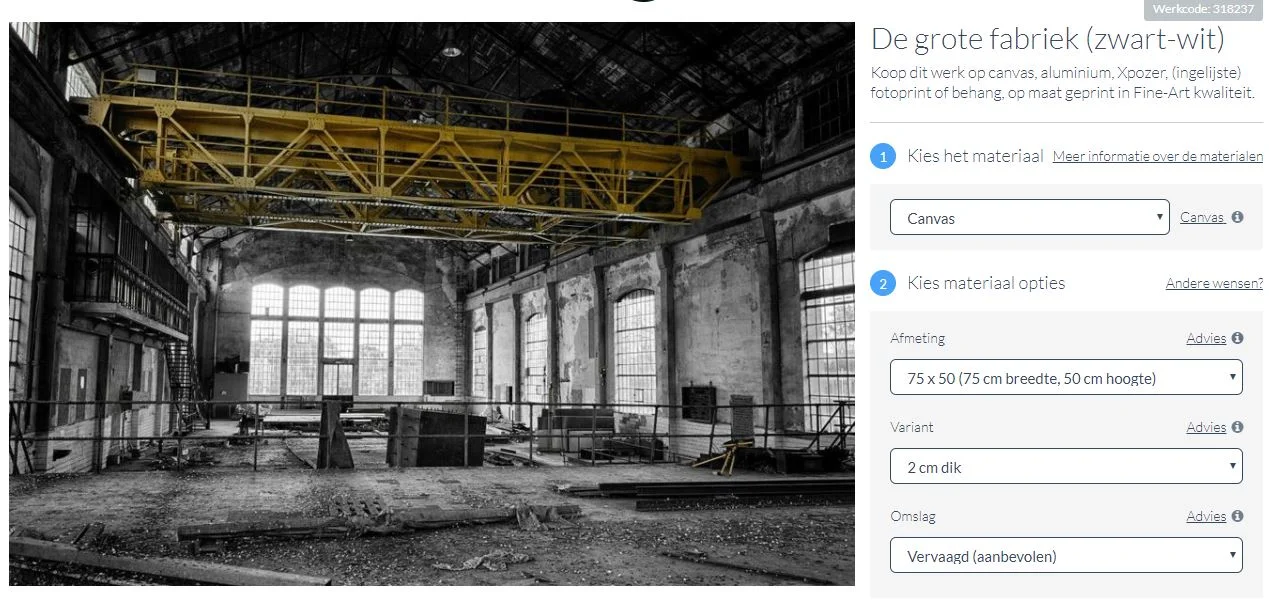Click the factory hall product photo
The width and height of the screenshot is (1269, 609).
pyautogui.click(x=432, y=303)
